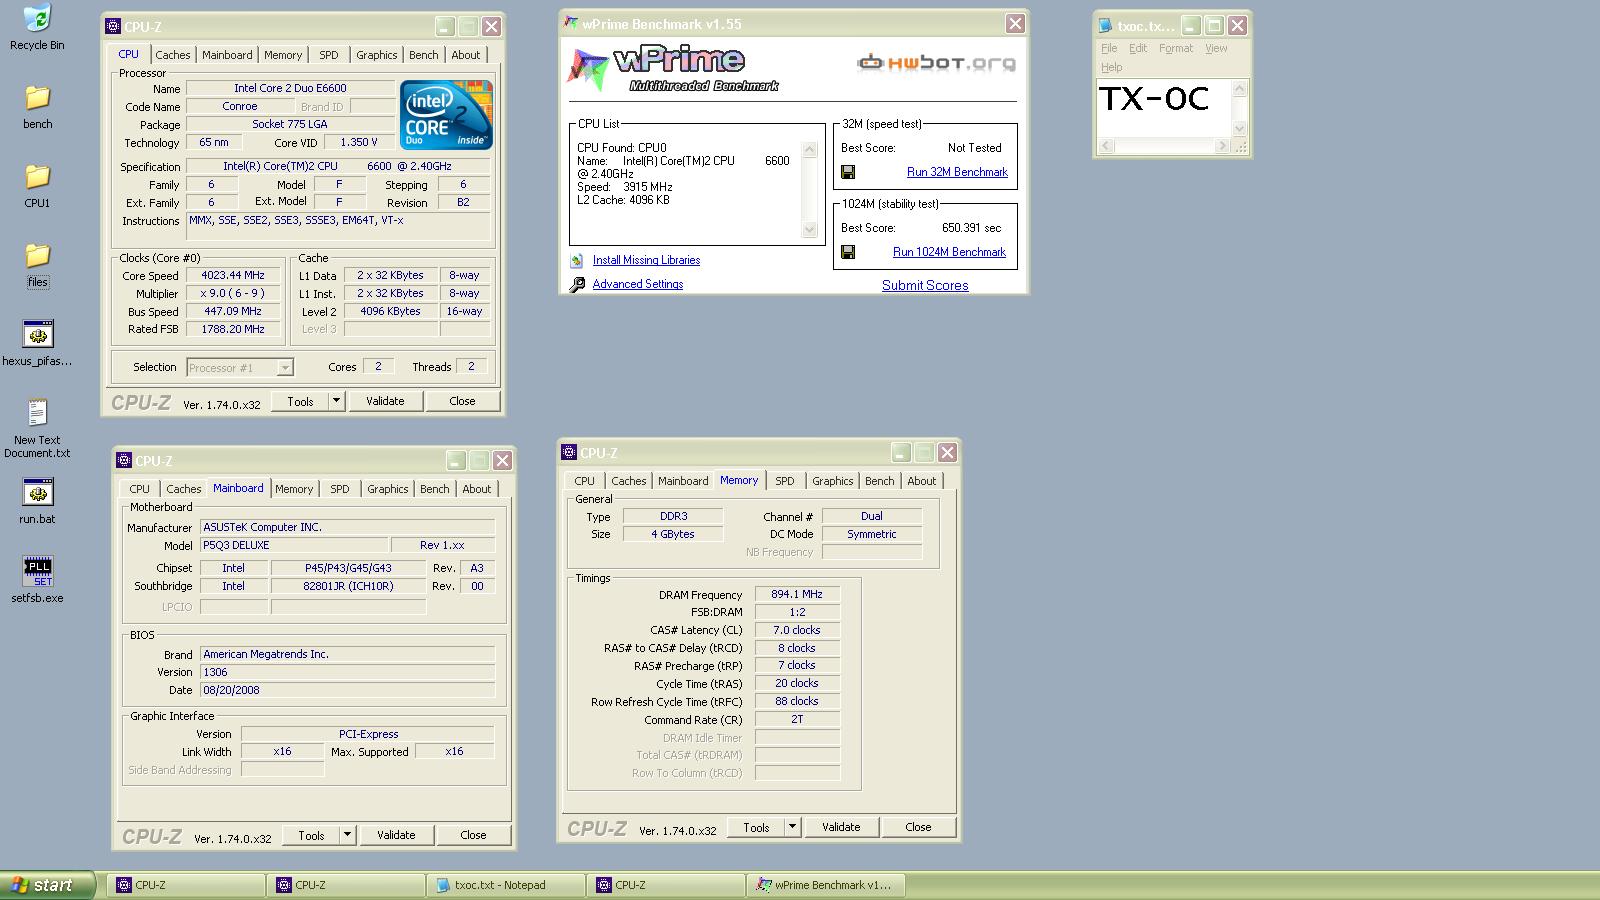Open Notepad Edit menu

tap(1138, 48)
